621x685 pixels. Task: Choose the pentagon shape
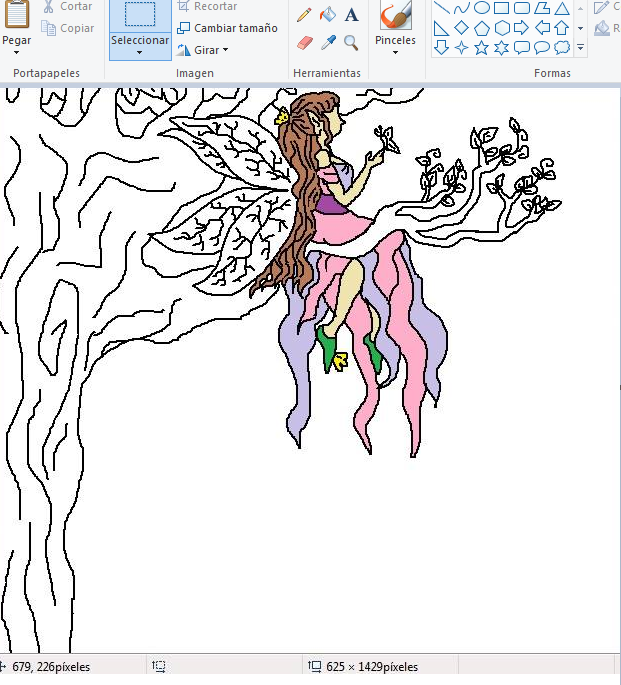click(x=482, y=28)
